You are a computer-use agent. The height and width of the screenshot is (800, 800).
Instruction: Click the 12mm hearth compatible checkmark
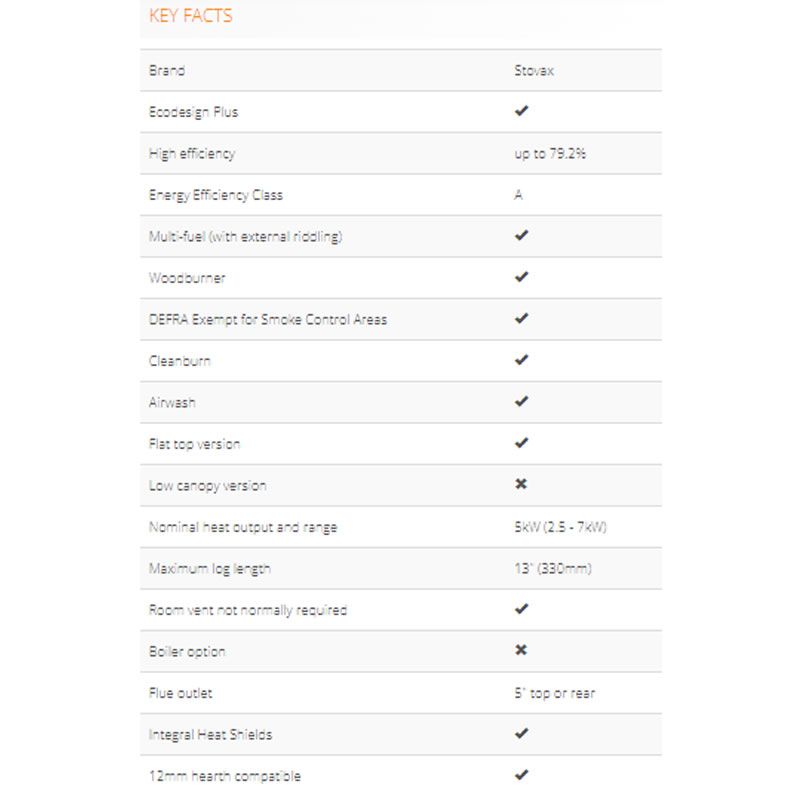pos(521,775)
